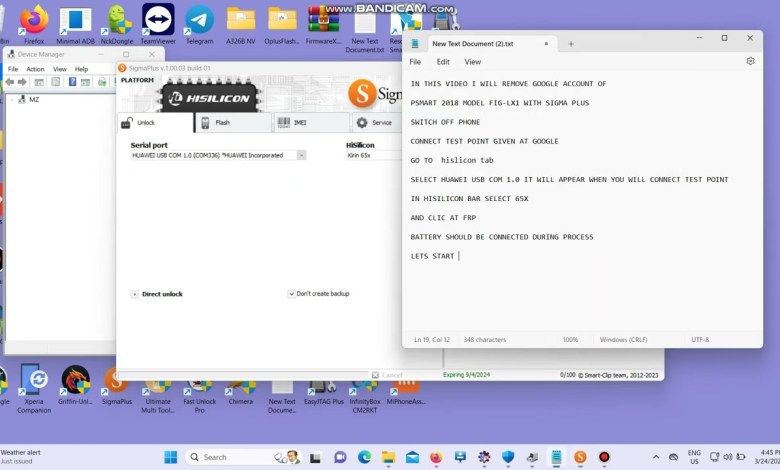Switch to the Flash tab in SigmaPlus

click(x=231, y=123)
